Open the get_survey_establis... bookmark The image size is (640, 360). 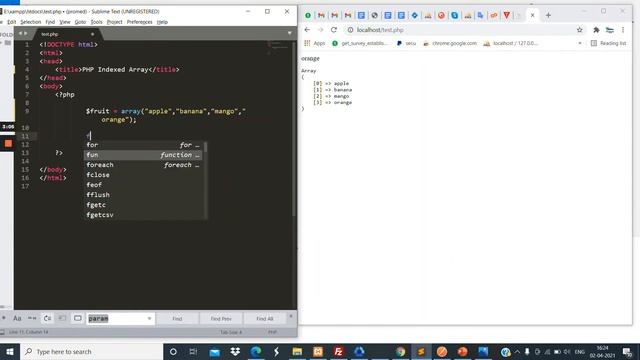359,43
